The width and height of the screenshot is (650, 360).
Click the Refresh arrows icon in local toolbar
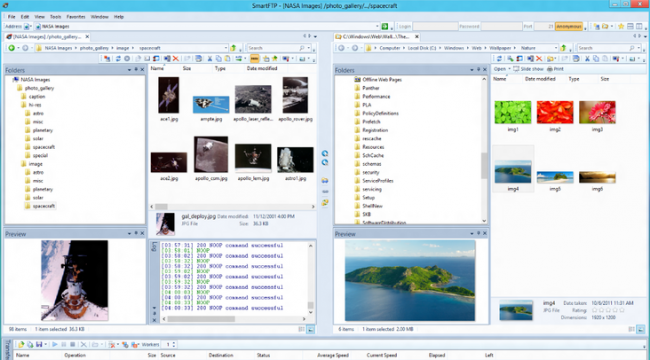pyautogui.click(x=500, y=59)
